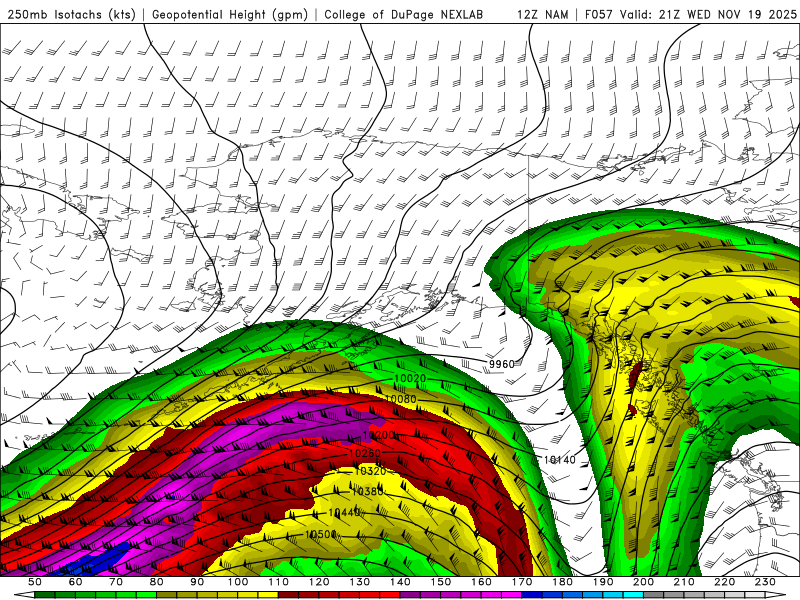Click the 'F057' forecast hour text
The width and height of the screenshot is (800, 600).
pos(598,14)
